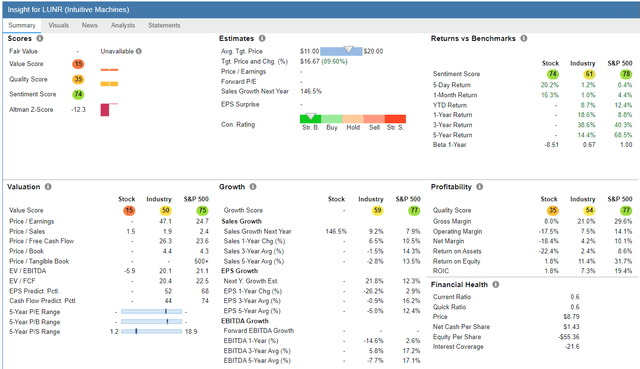
Task: Click the EV / EBITDA stock value -5.9
Action: click(x=129, y=271)
